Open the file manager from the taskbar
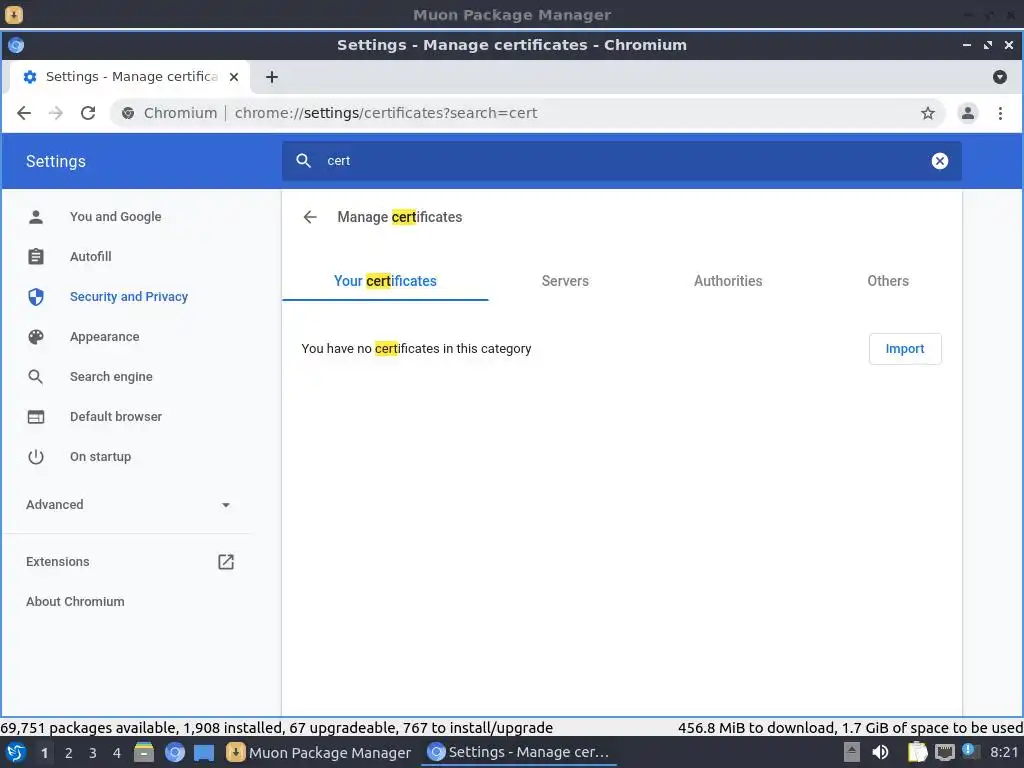Image resolution: width=1024 pixels, height=768 pixels. 144,752
